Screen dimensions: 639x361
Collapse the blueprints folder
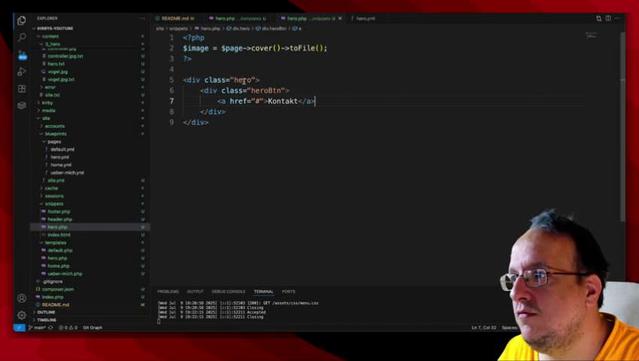[56, 134]
